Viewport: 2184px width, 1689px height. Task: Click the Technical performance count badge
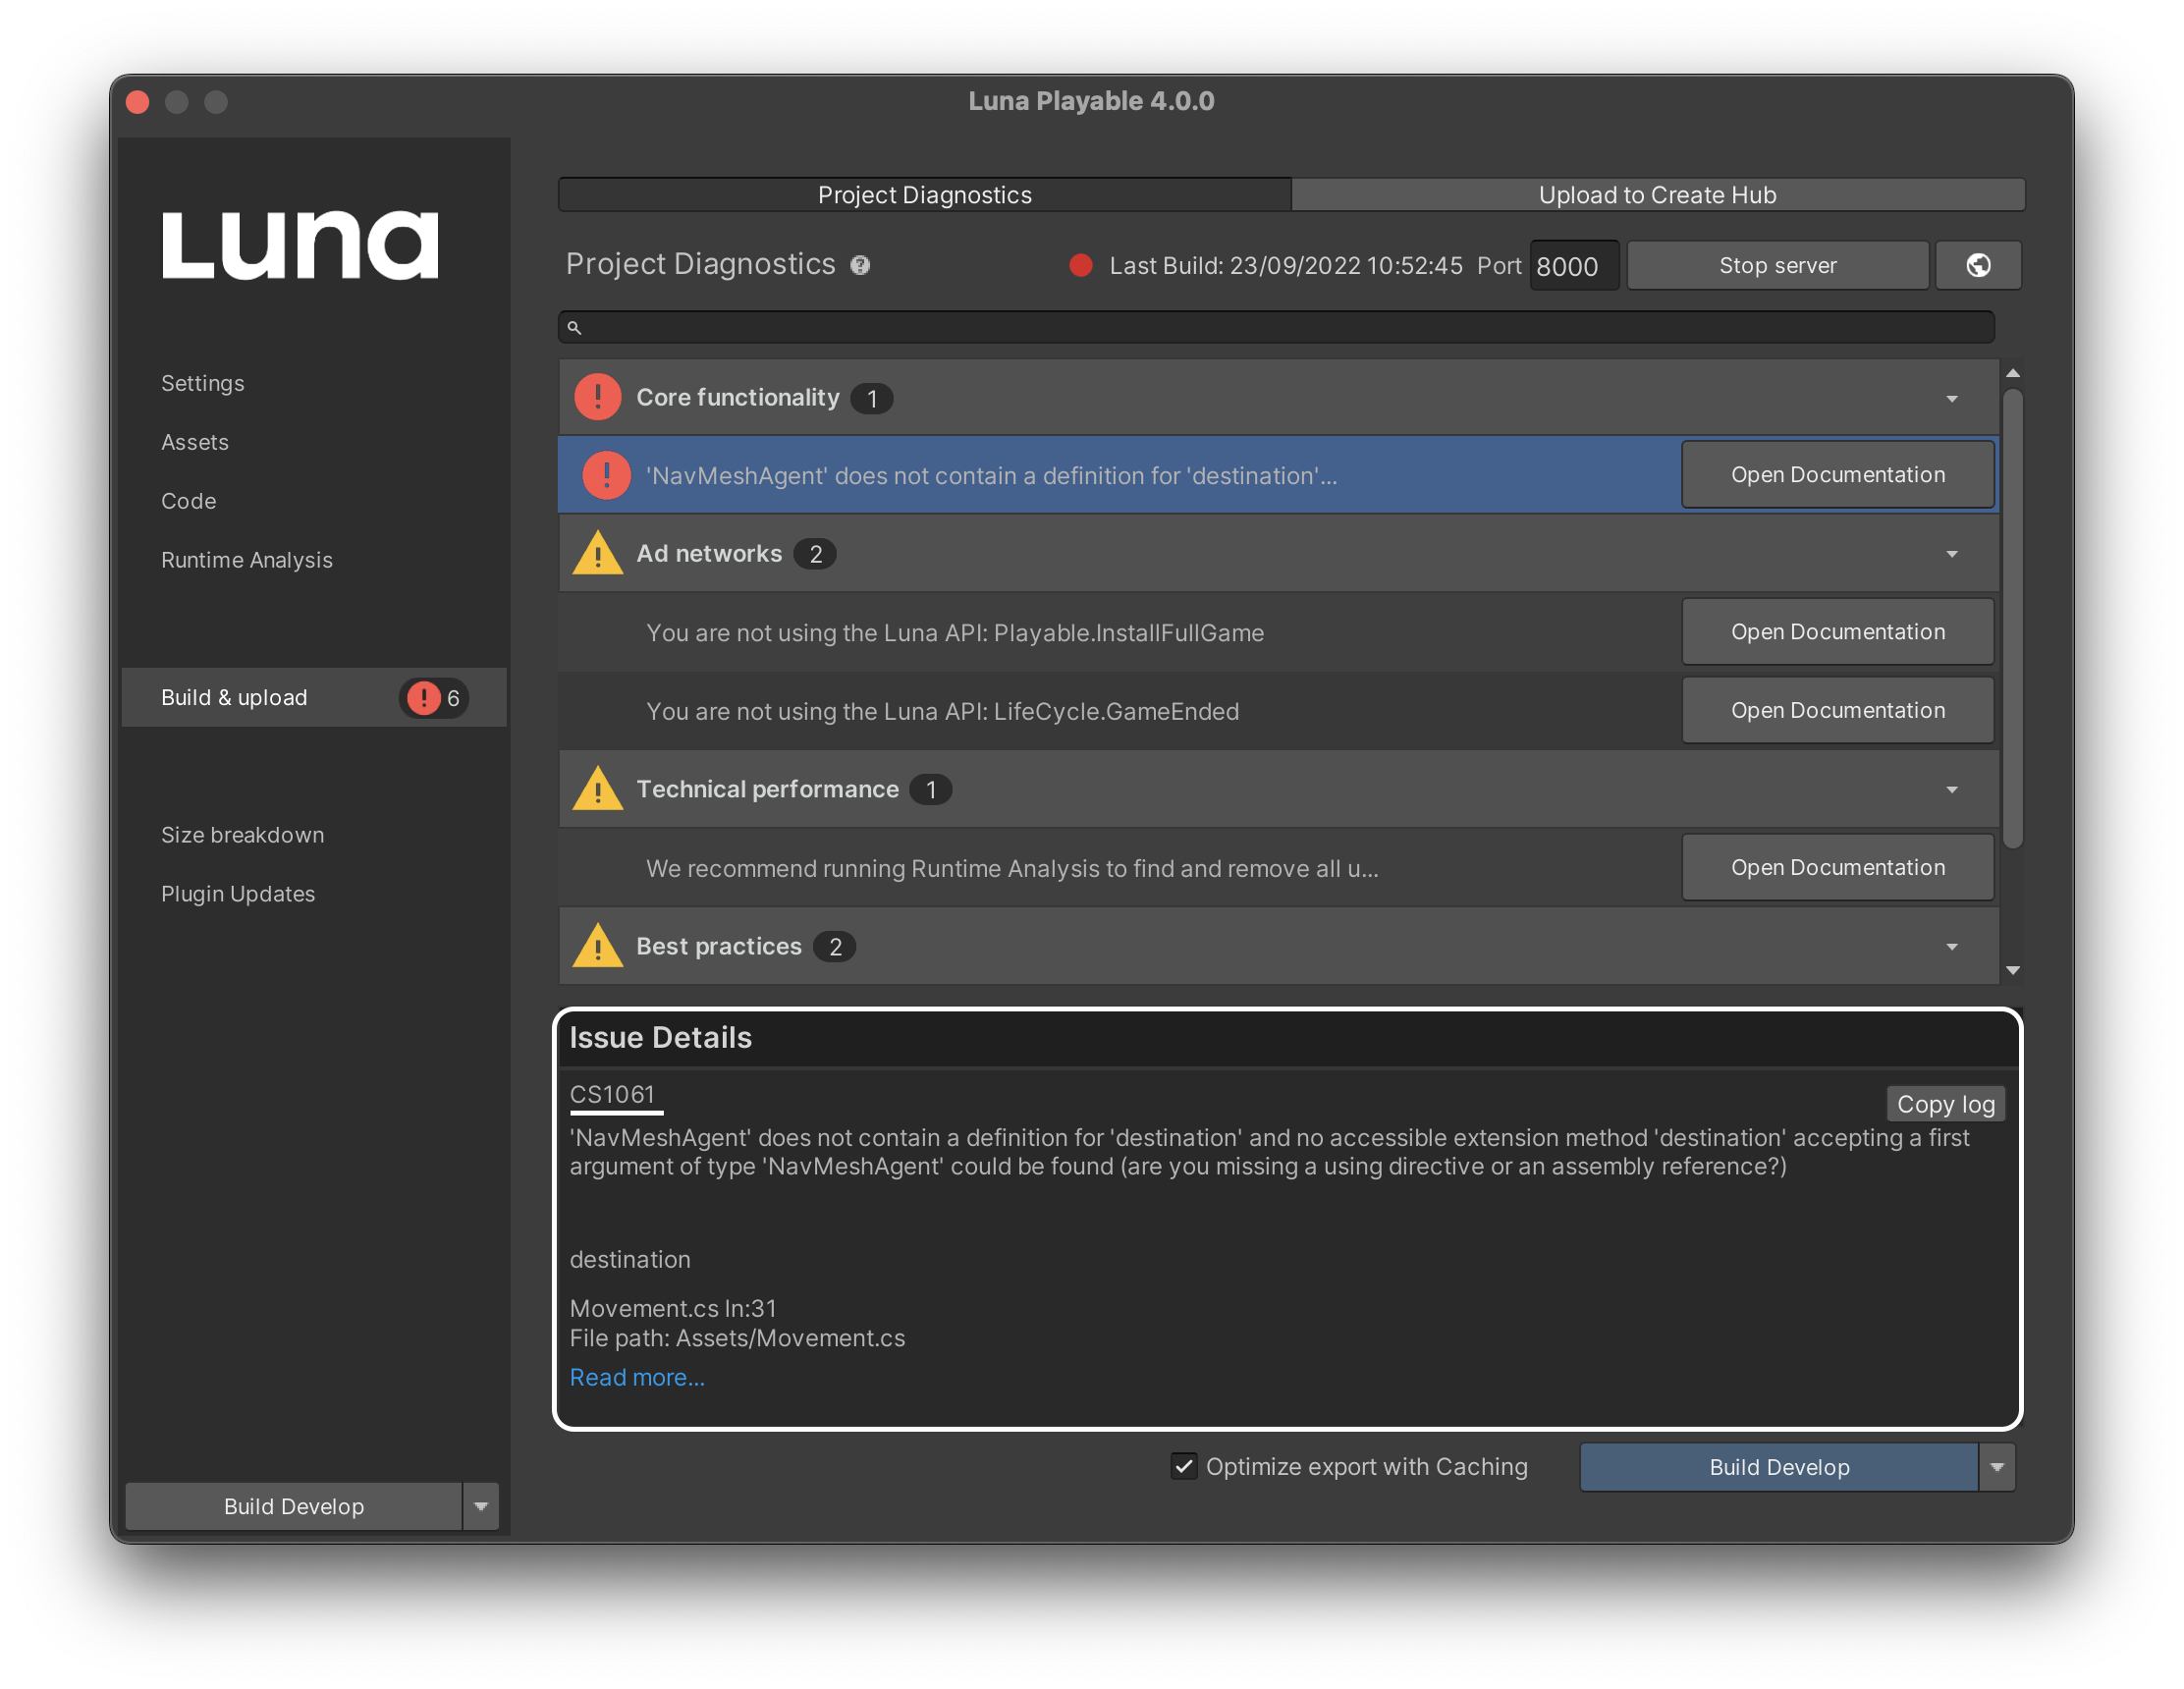(x=931, y=790)
